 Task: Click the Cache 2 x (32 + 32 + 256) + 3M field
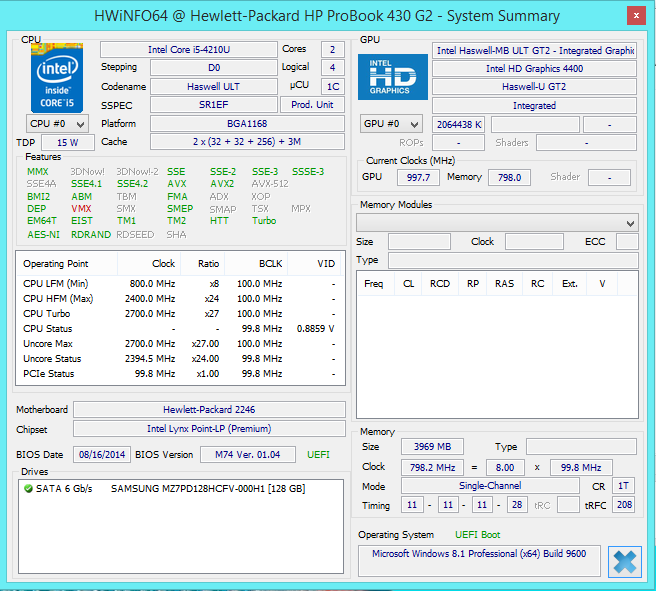tap(247, 142)
